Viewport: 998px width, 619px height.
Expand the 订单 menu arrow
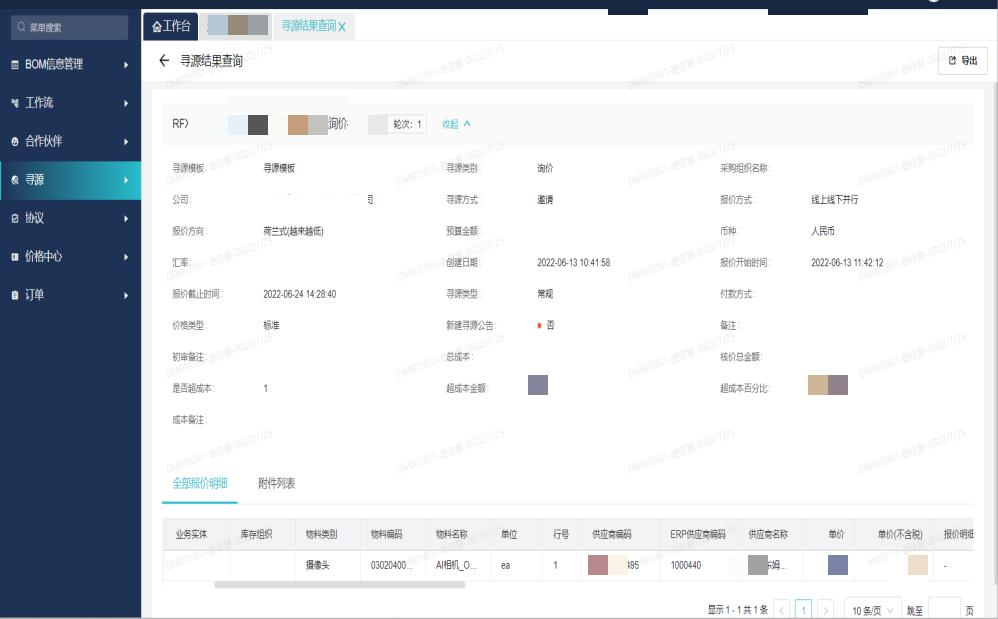[x=126, y=296]
